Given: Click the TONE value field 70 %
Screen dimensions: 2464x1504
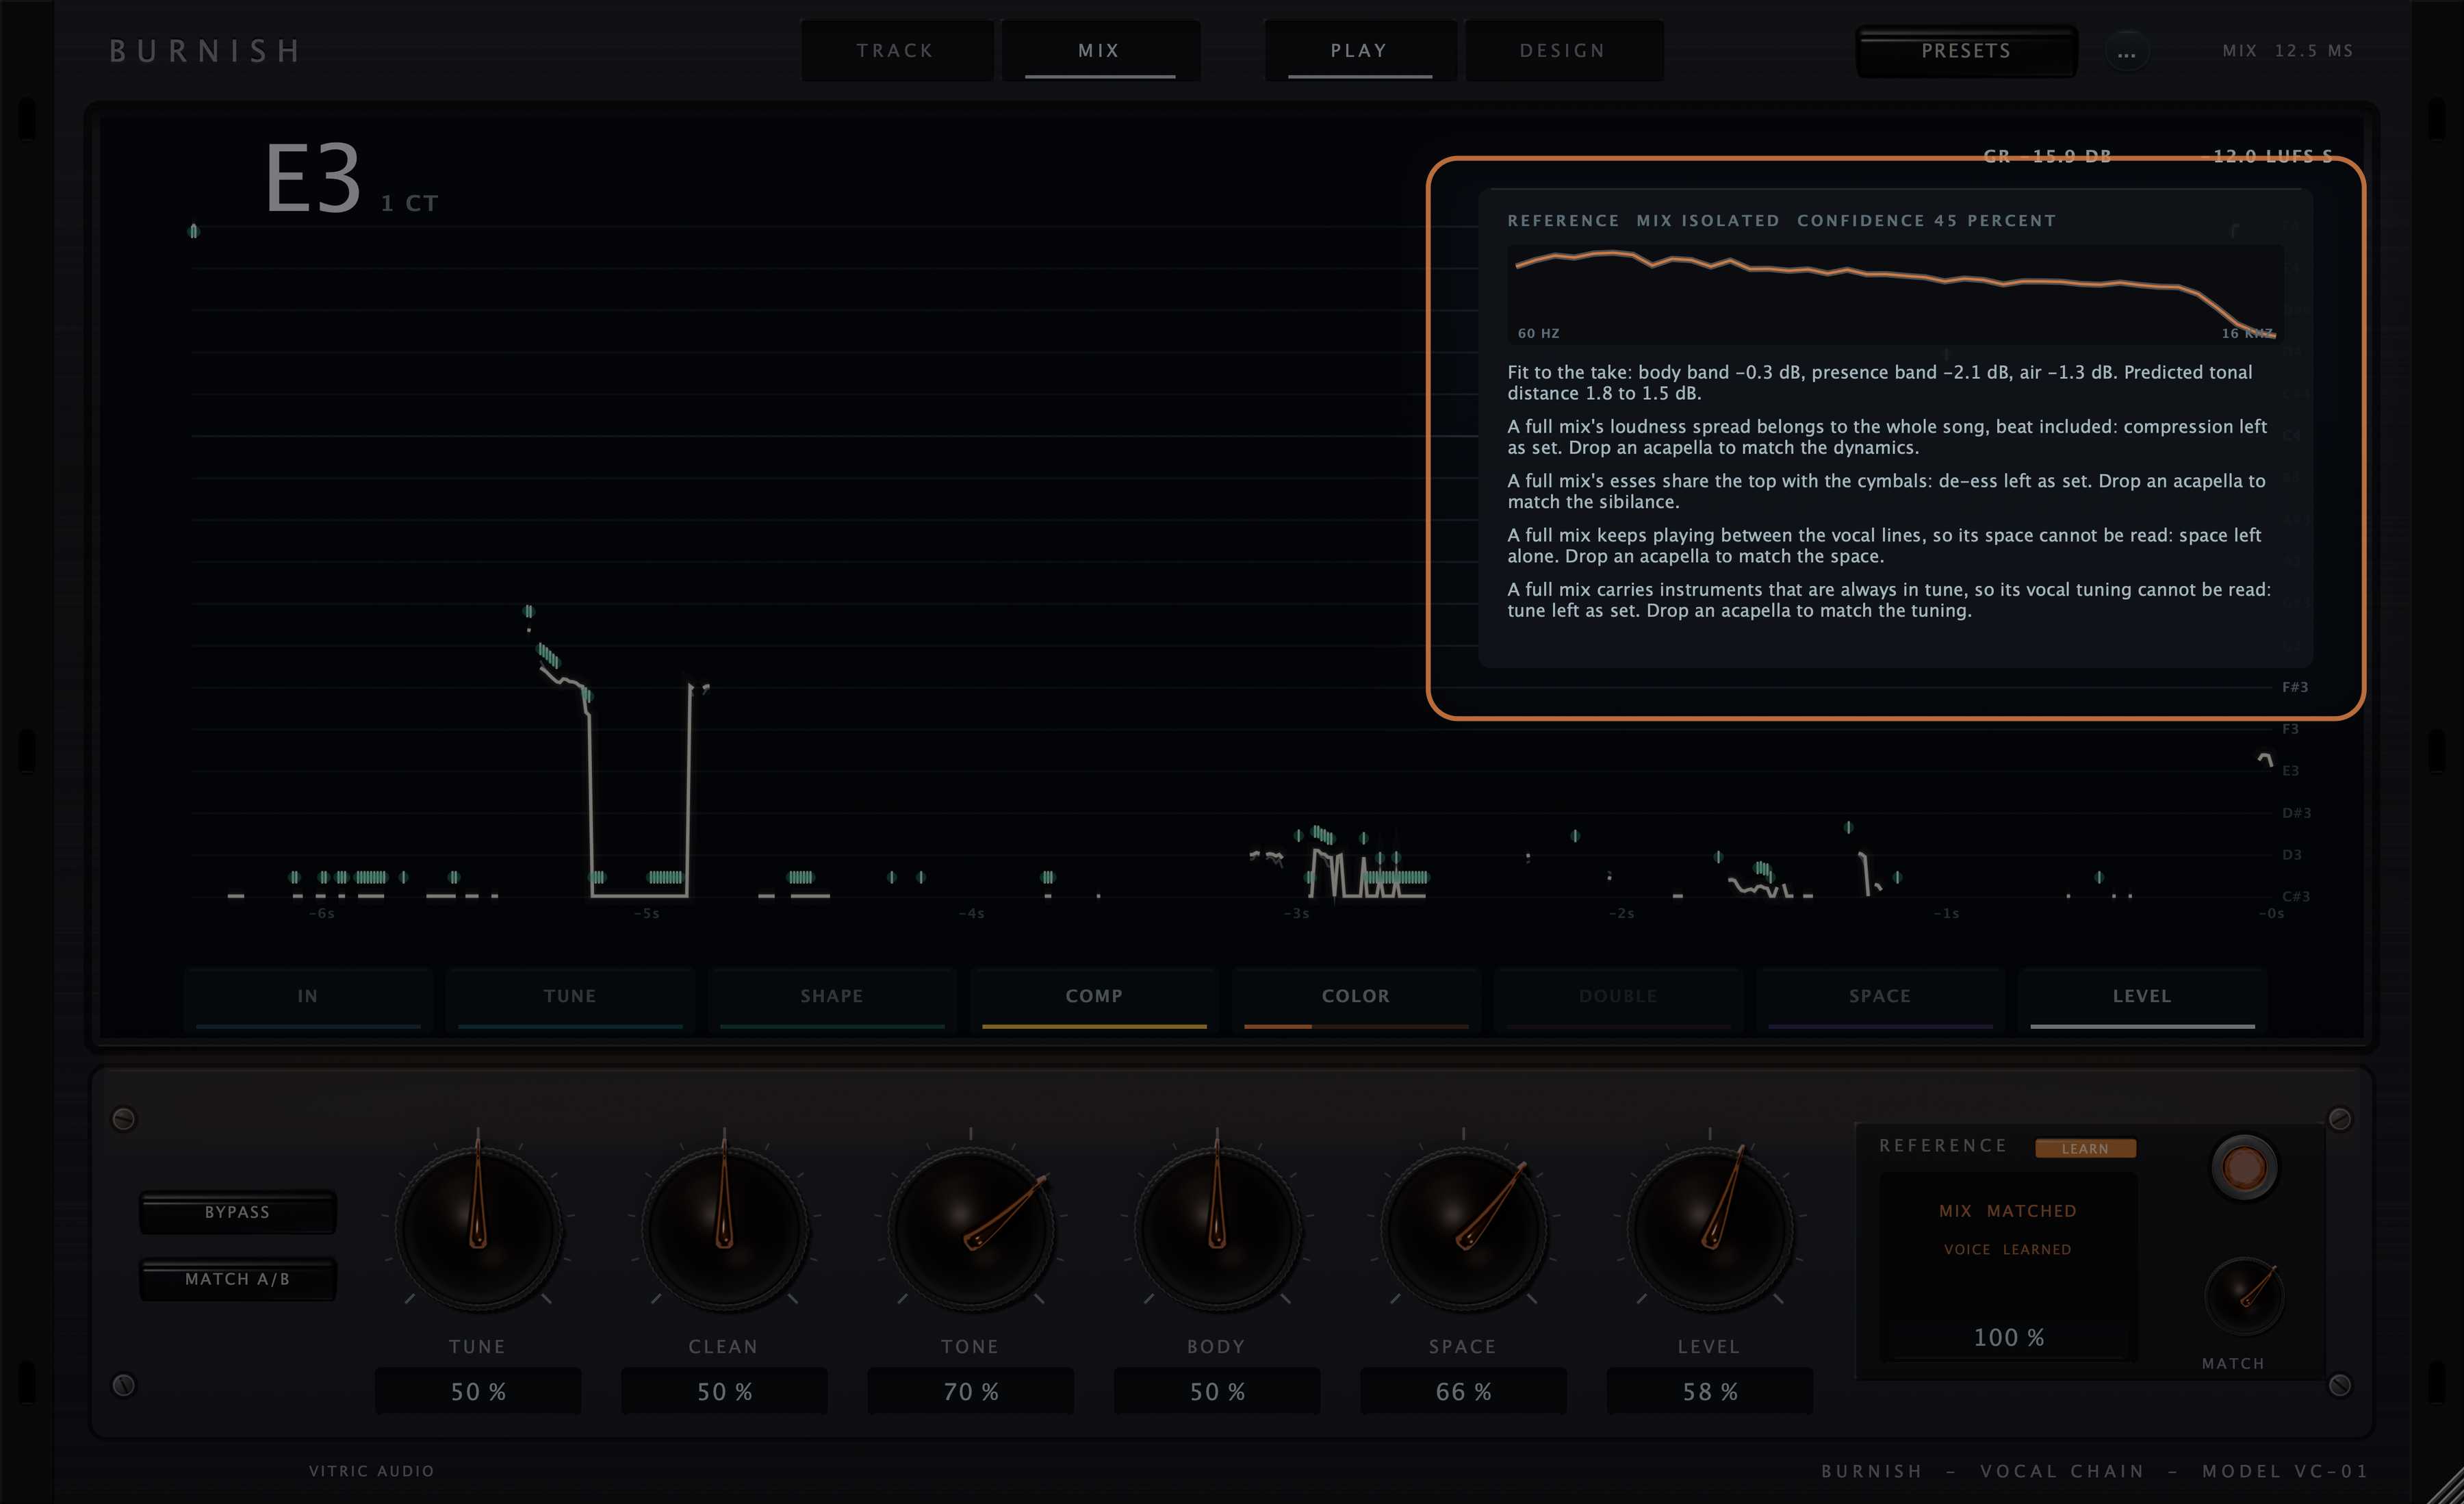Looking at the screenshot, I should pyautogui.click(x=971, y=1391).
